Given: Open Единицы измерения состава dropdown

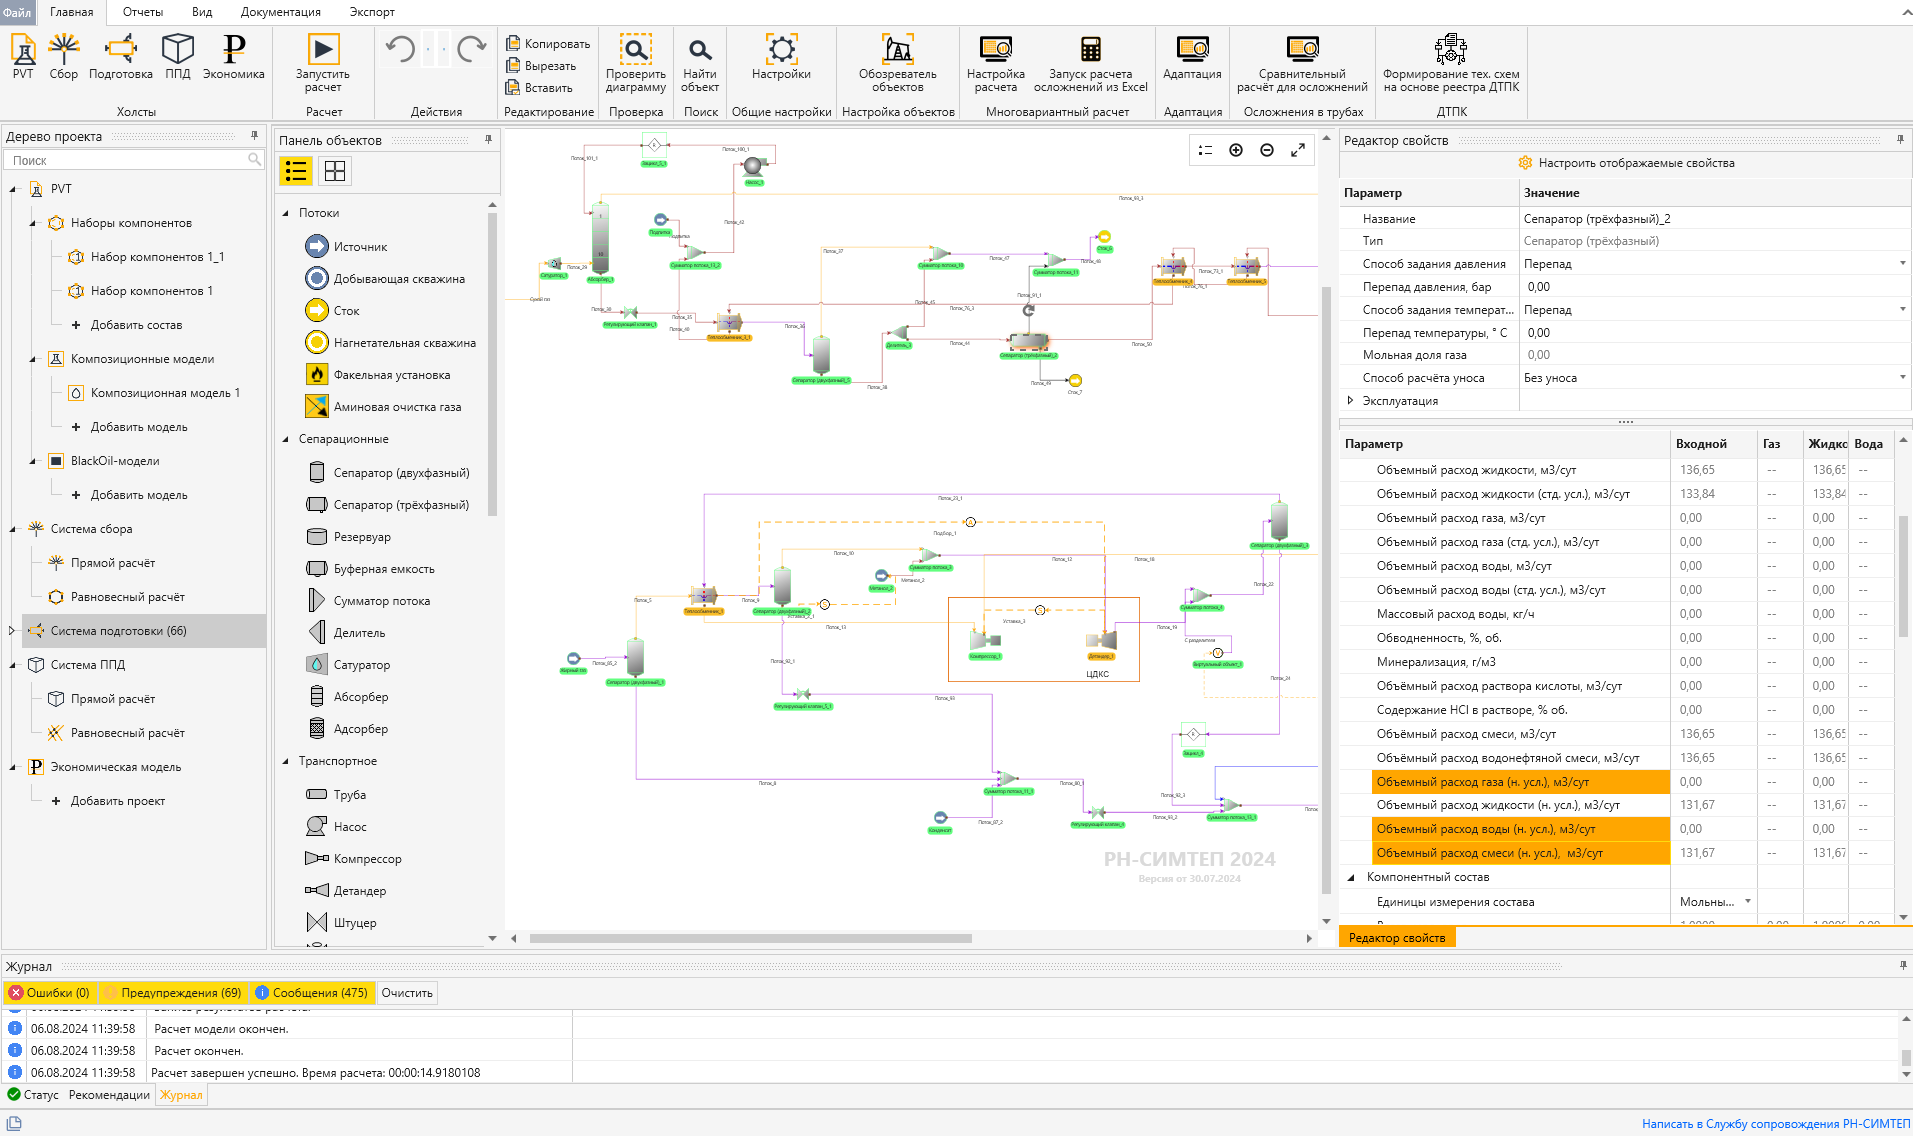Looking at the screenshot, I should click(1748, 902).
